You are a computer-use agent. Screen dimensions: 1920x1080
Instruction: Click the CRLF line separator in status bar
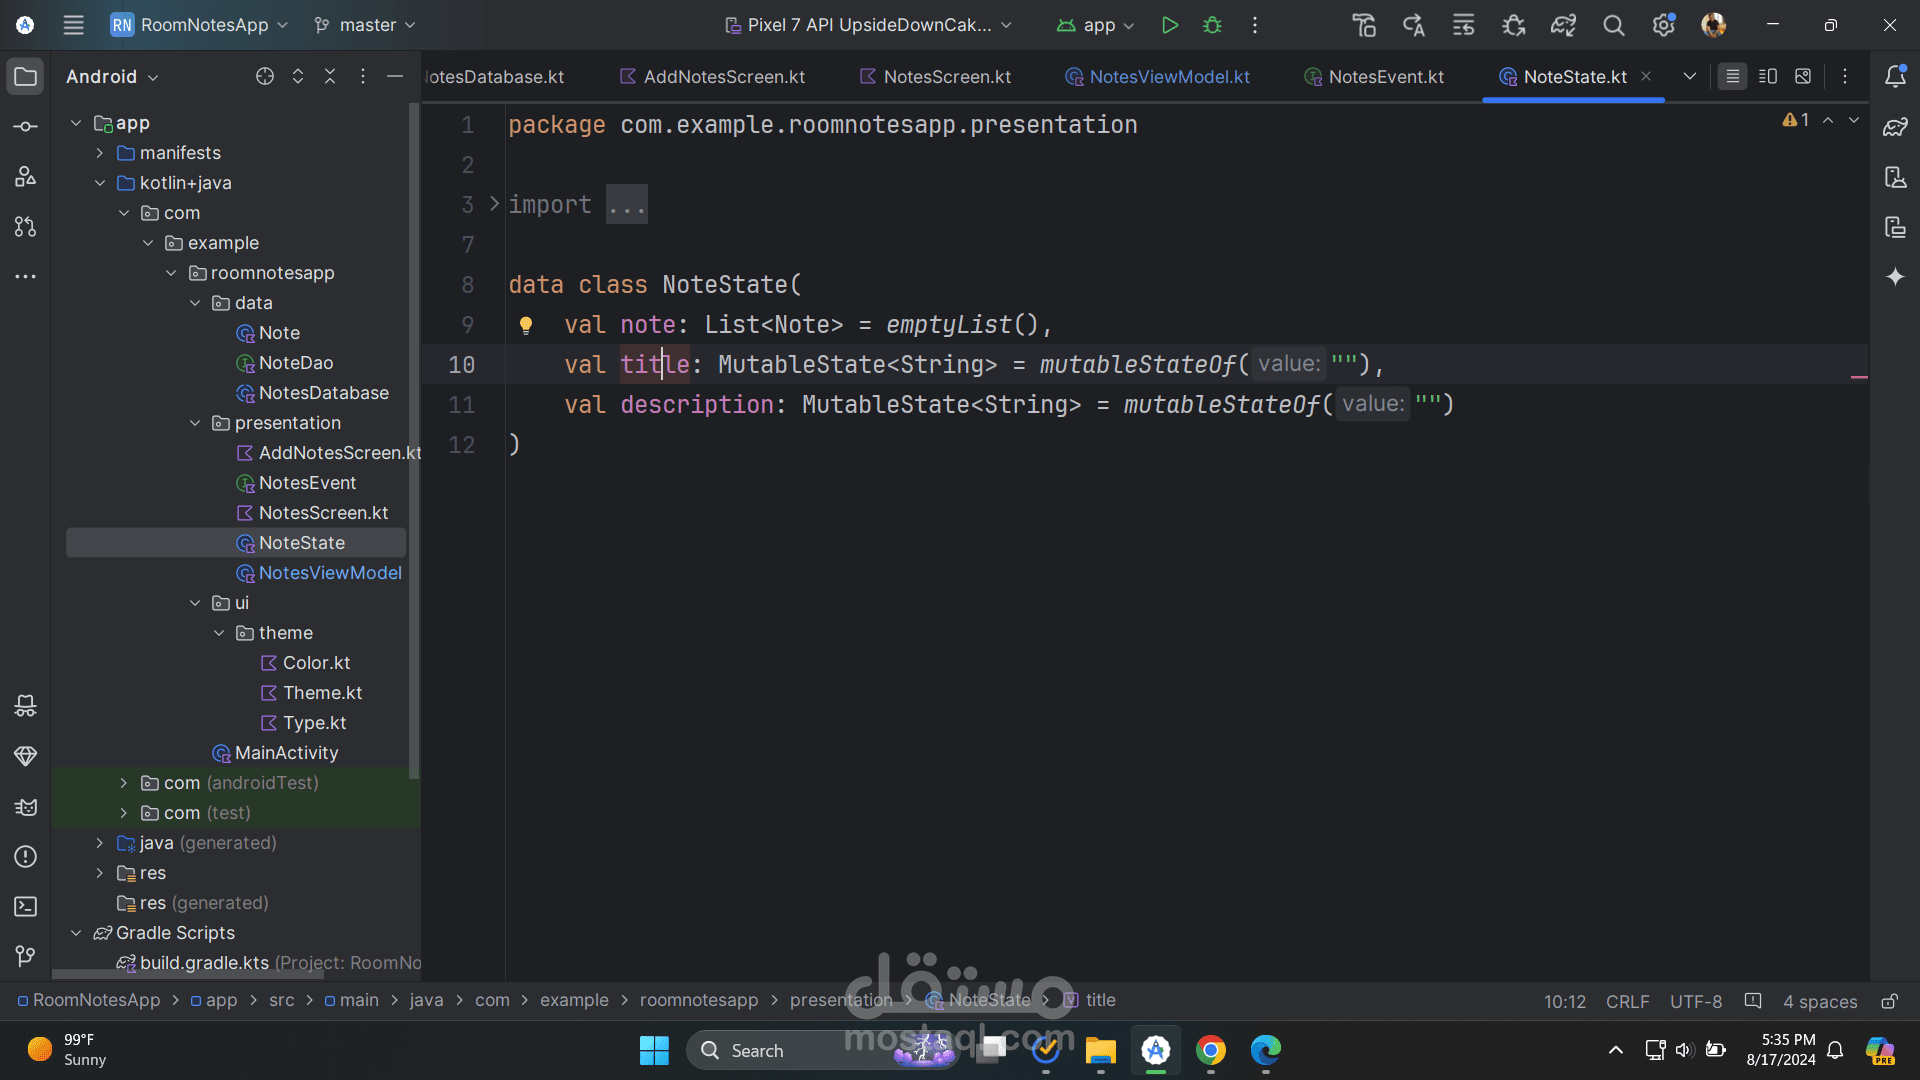(x=1627, y=1001)
